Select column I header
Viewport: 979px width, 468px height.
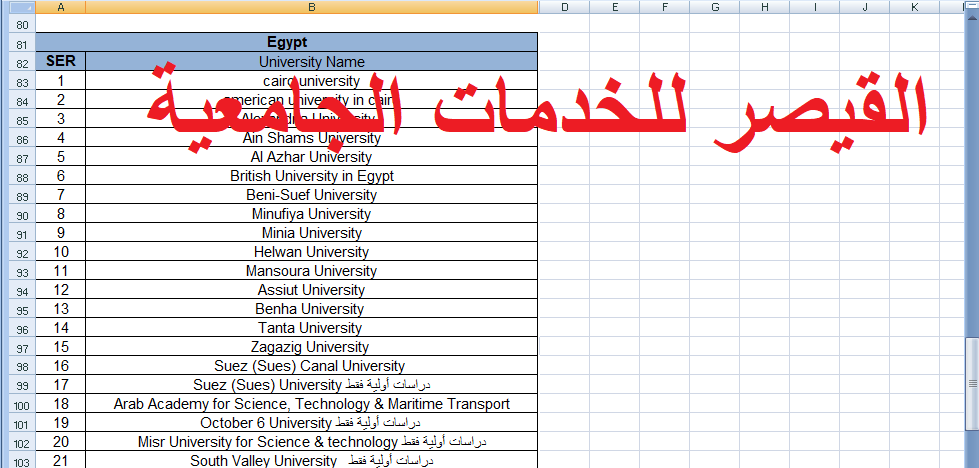click(815, 7)
